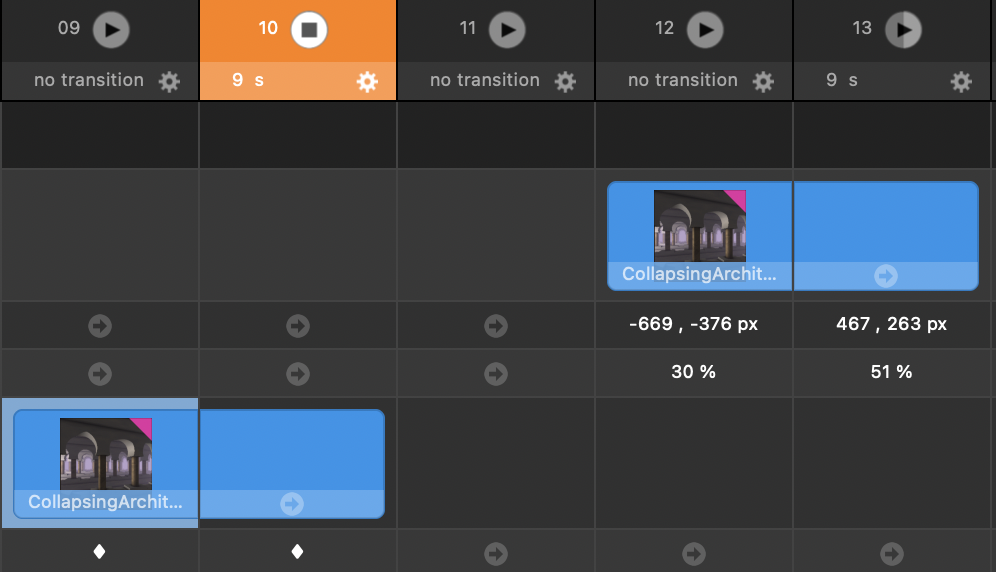Click the 9 s transition duration of cue 13
Viewport: 996px width, 572px height.
(841, 80)
